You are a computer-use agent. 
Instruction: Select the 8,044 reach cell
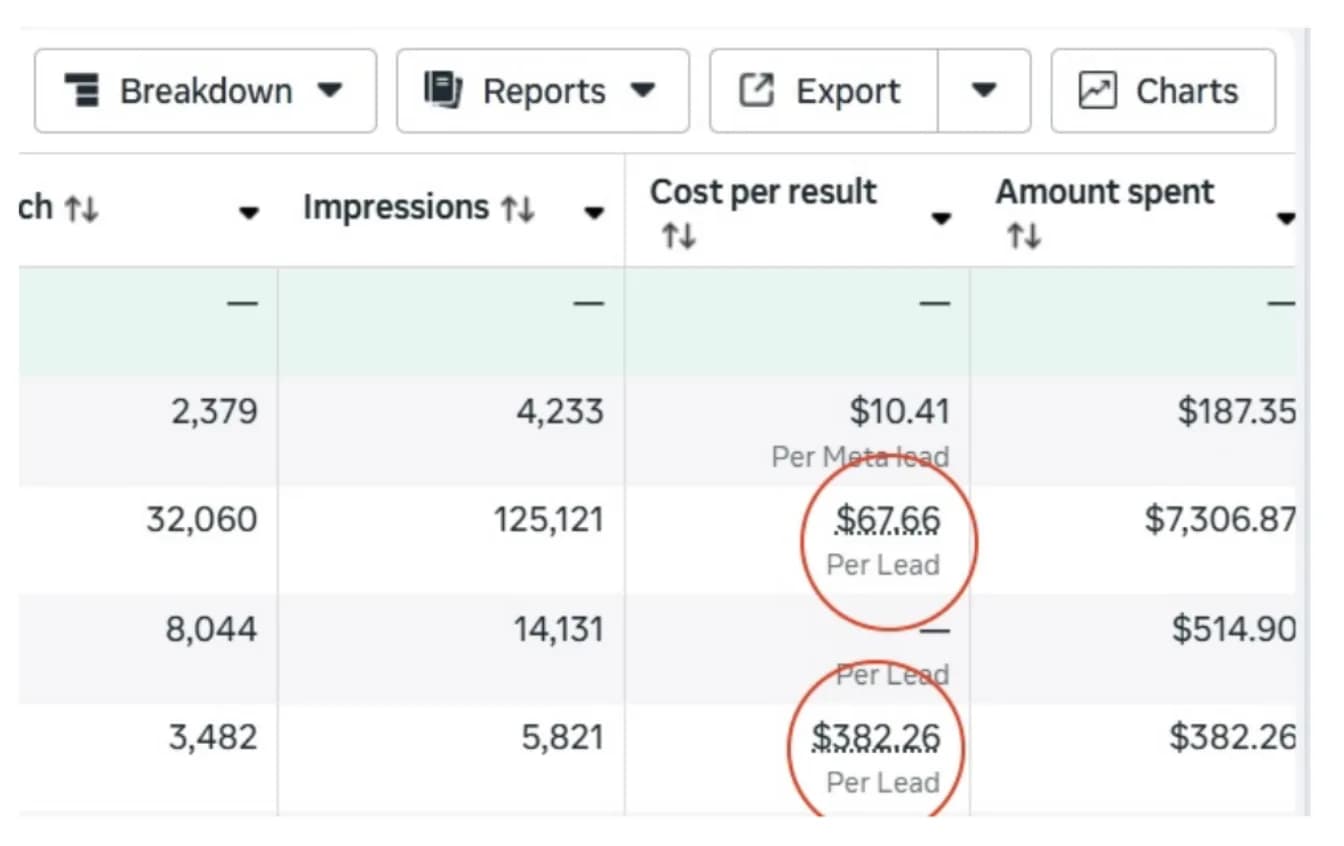pyautogui.click(x=212, y=629)
